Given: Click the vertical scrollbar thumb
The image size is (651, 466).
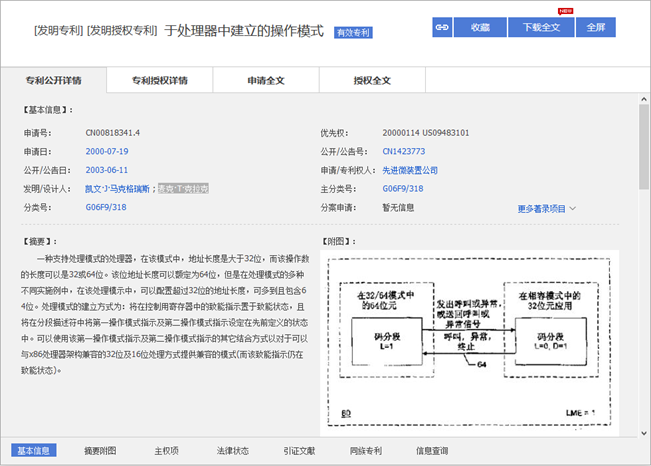Looking at the screenshot, I should point(644,146).
